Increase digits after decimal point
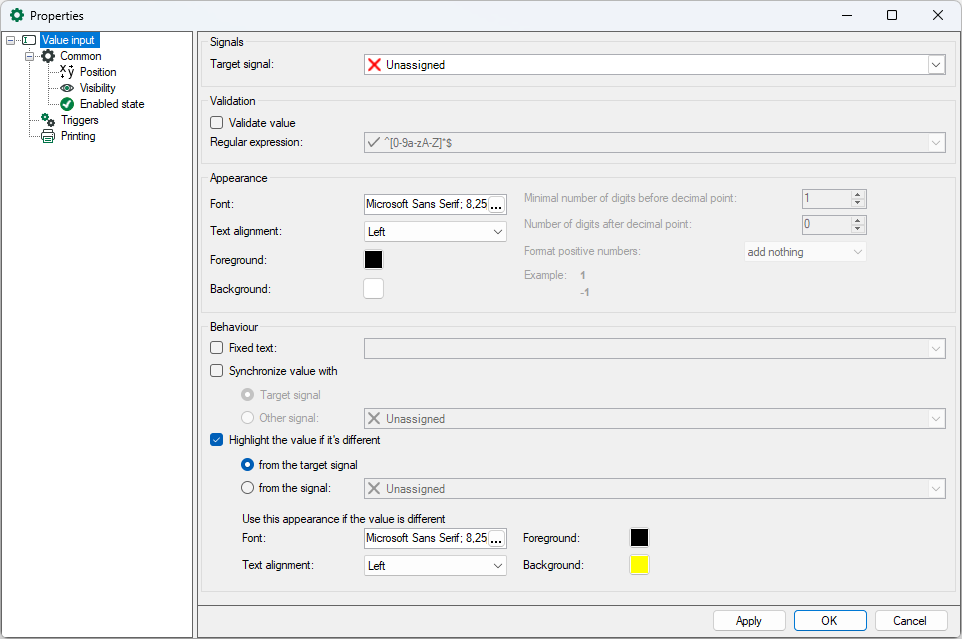This screenshot has width=962, height=639. (858, 220)
